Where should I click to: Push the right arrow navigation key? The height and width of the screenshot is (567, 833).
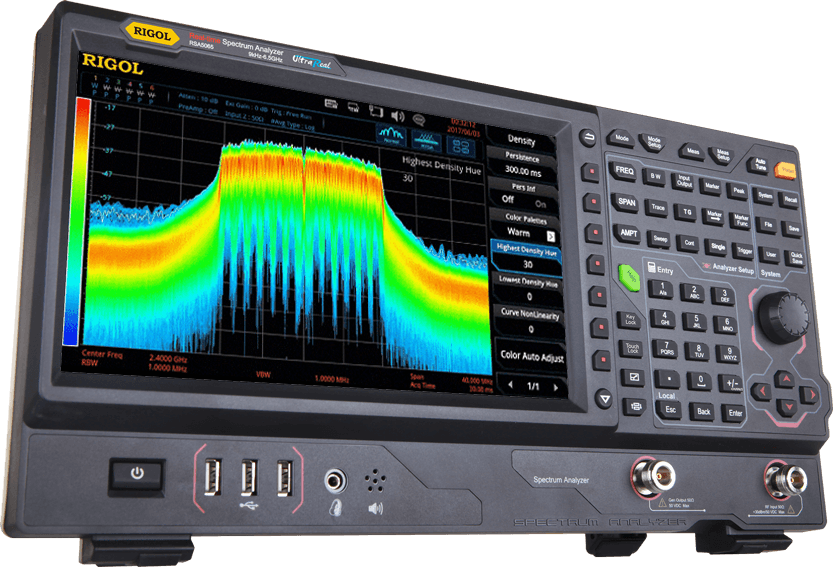pos(810,395)
